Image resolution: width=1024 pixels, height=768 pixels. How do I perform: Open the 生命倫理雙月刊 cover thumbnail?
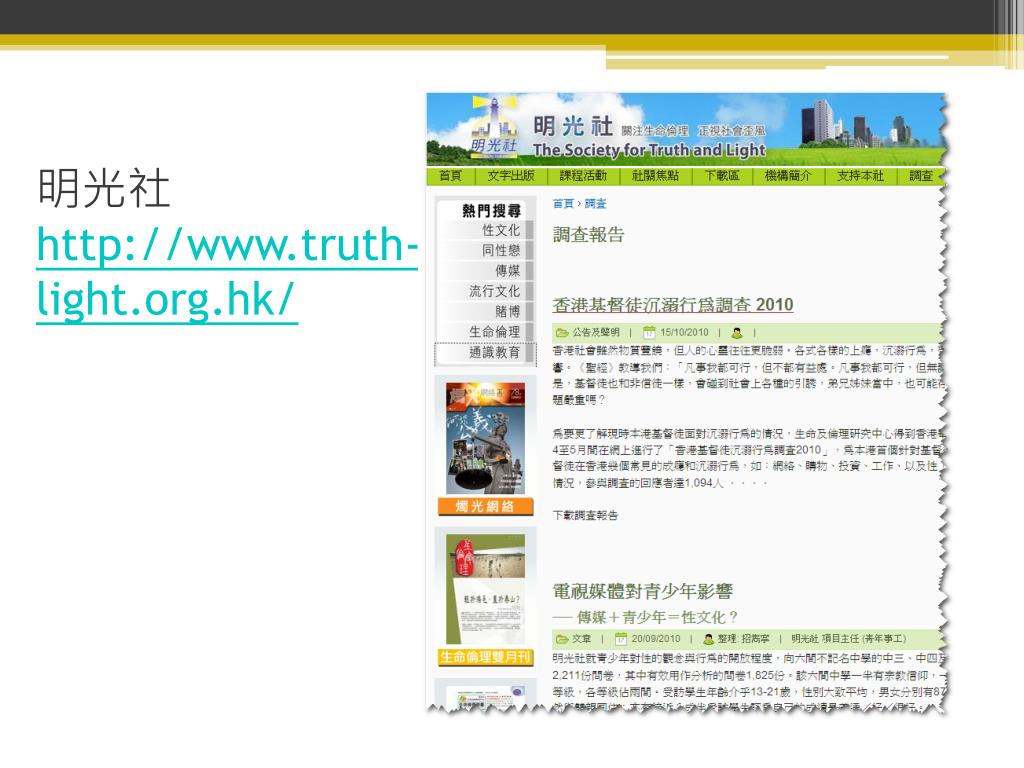[x=485, y=589]
